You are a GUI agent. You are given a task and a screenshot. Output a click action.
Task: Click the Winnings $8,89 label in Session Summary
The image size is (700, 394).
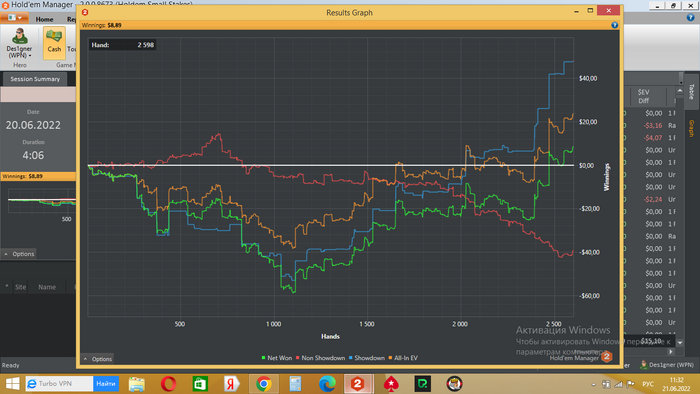(x=22, y=176)
